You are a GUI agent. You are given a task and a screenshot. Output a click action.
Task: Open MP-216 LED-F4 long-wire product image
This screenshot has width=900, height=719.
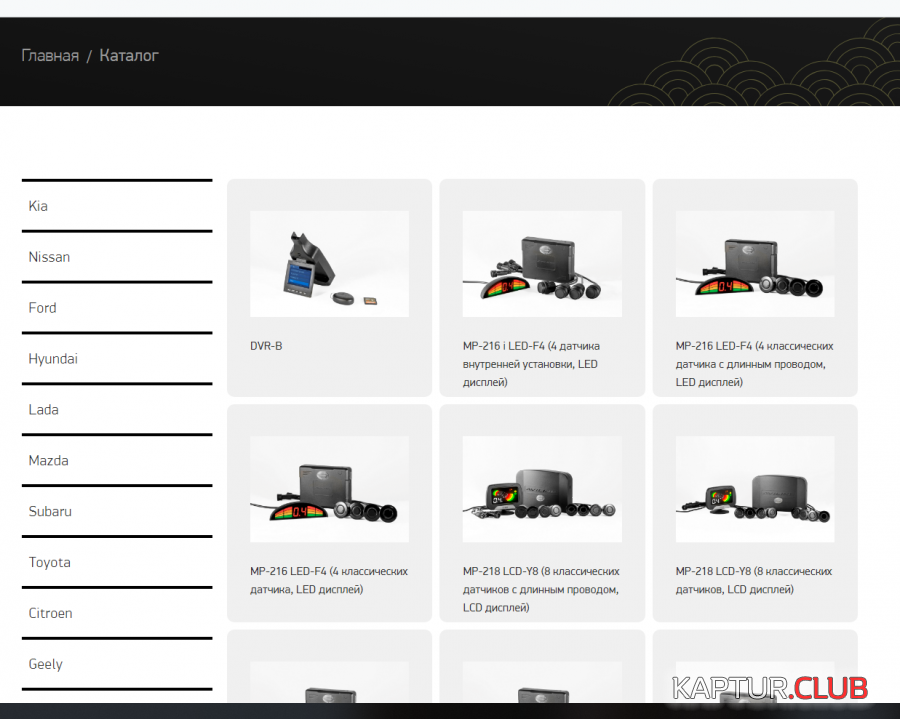(x=755, y=264)
